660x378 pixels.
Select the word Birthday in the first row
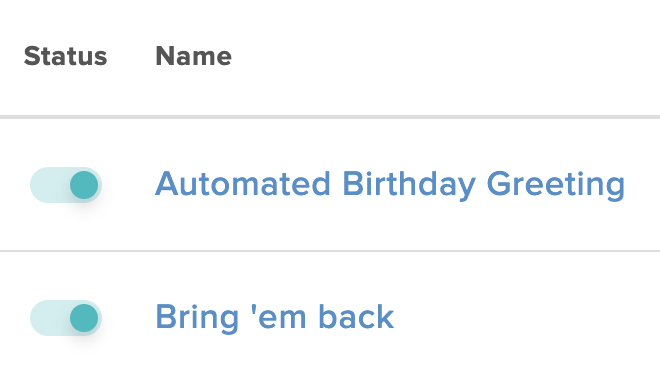[409, 185]
